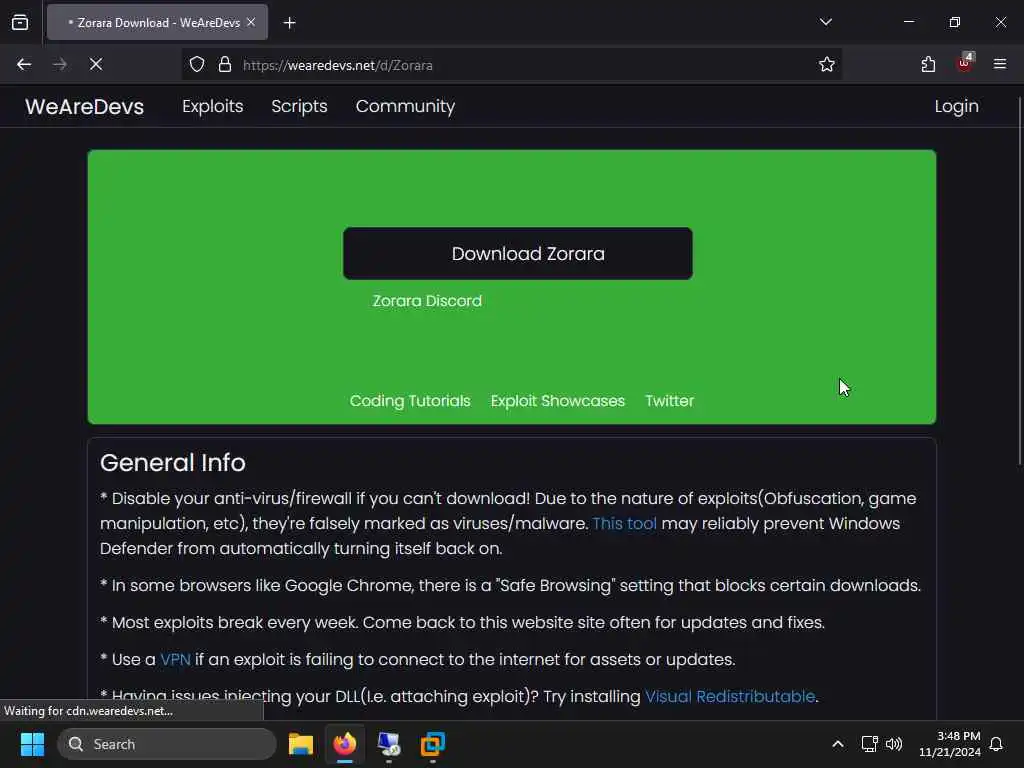The height and width of the screenshot is (768, 1024).
Task: Stop loading the page
Action: tap(96, 65)
